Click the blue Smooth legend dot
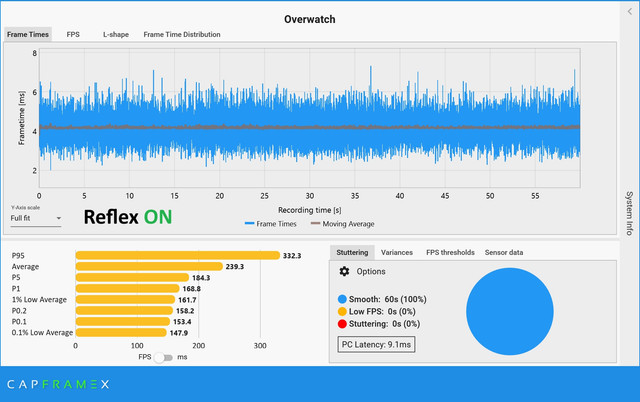This screenshot has height=402, width=640. [342, 299]
